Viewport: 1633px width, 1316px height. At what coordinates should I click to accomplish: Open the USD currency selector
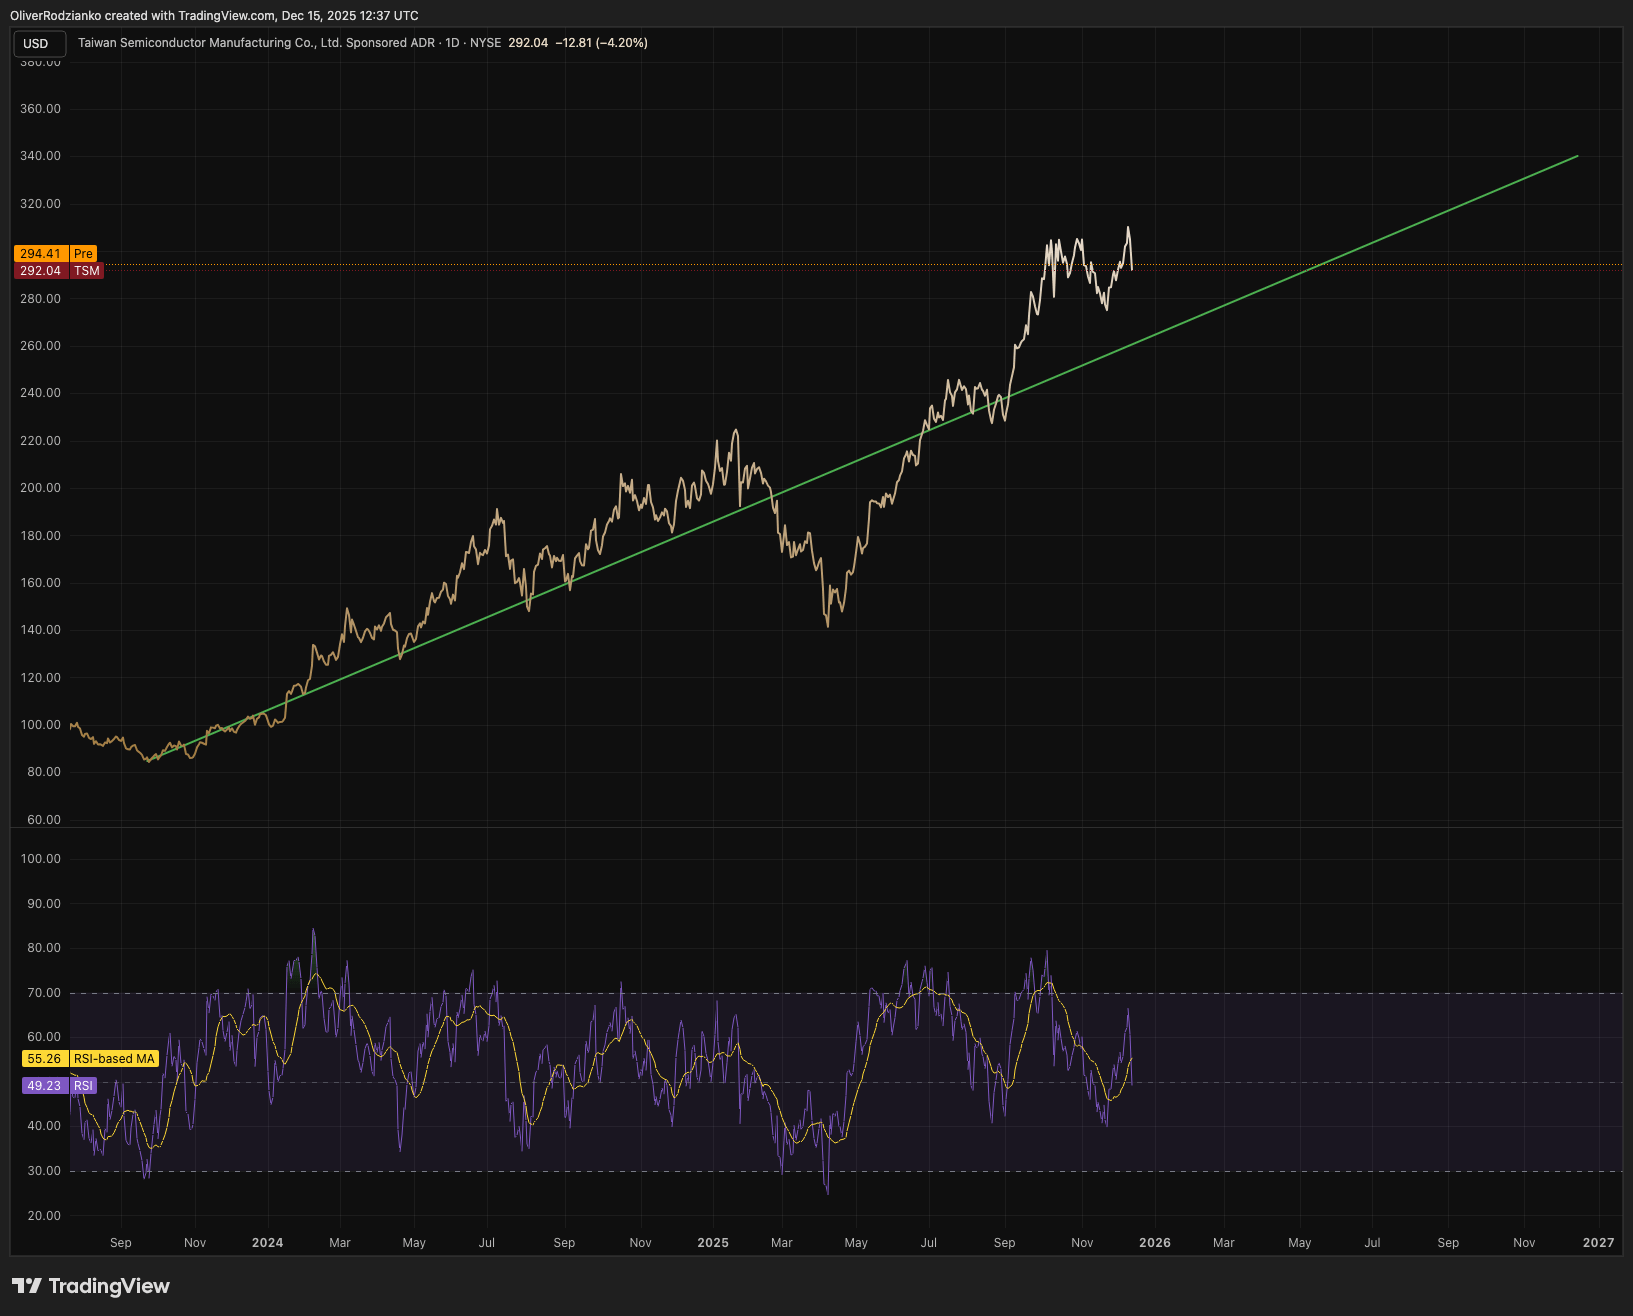click(x=39, y=43)
